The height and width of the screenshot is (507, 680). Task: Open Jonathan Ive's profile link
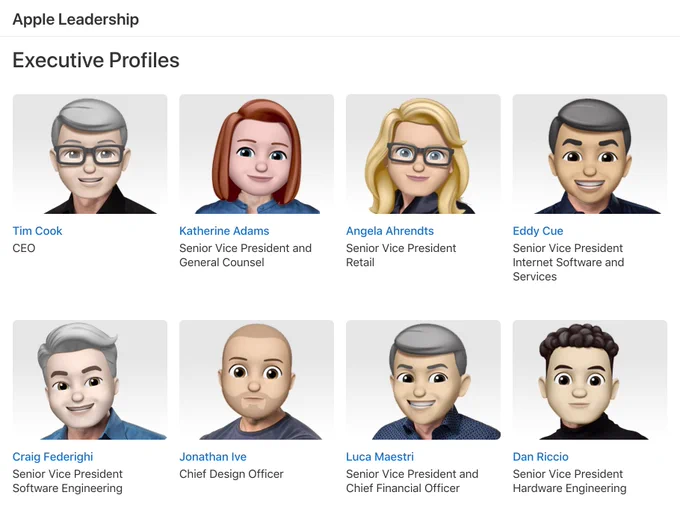pos(213,457)
